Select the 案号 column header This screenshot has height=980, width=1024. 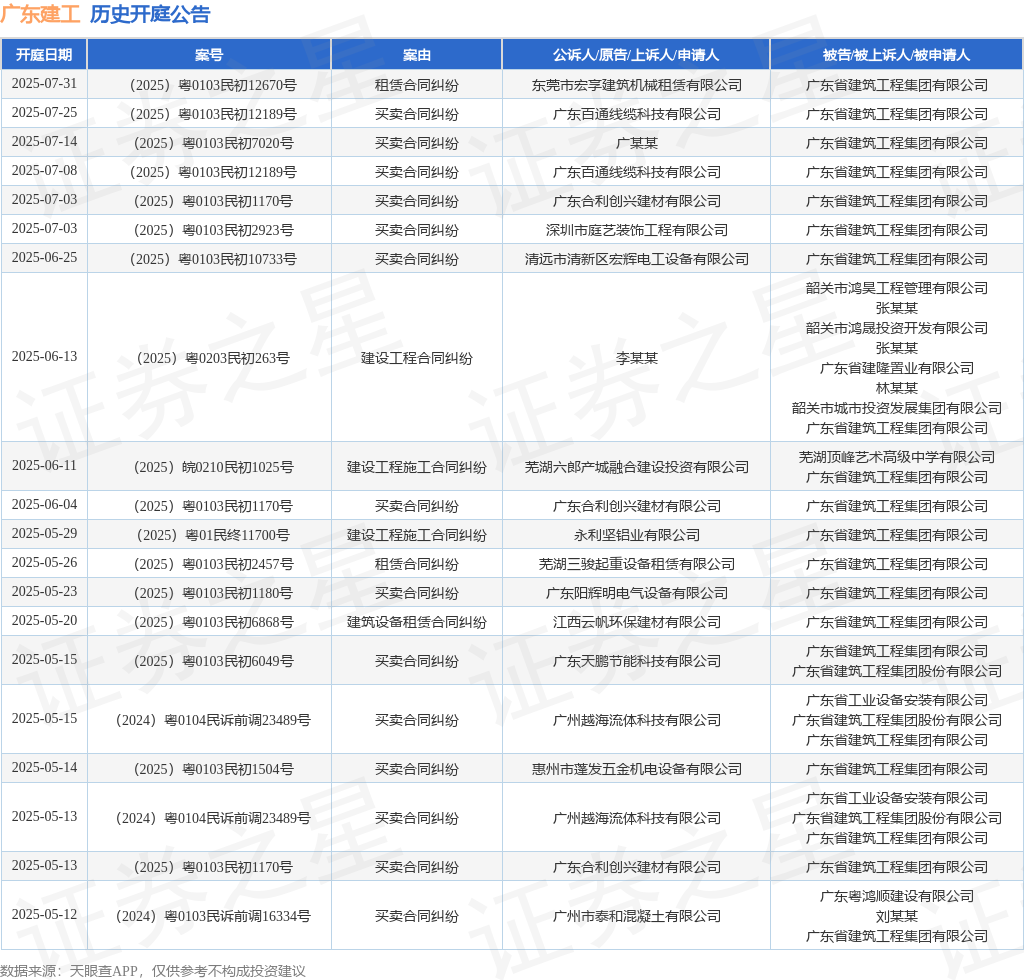point(209,55)
